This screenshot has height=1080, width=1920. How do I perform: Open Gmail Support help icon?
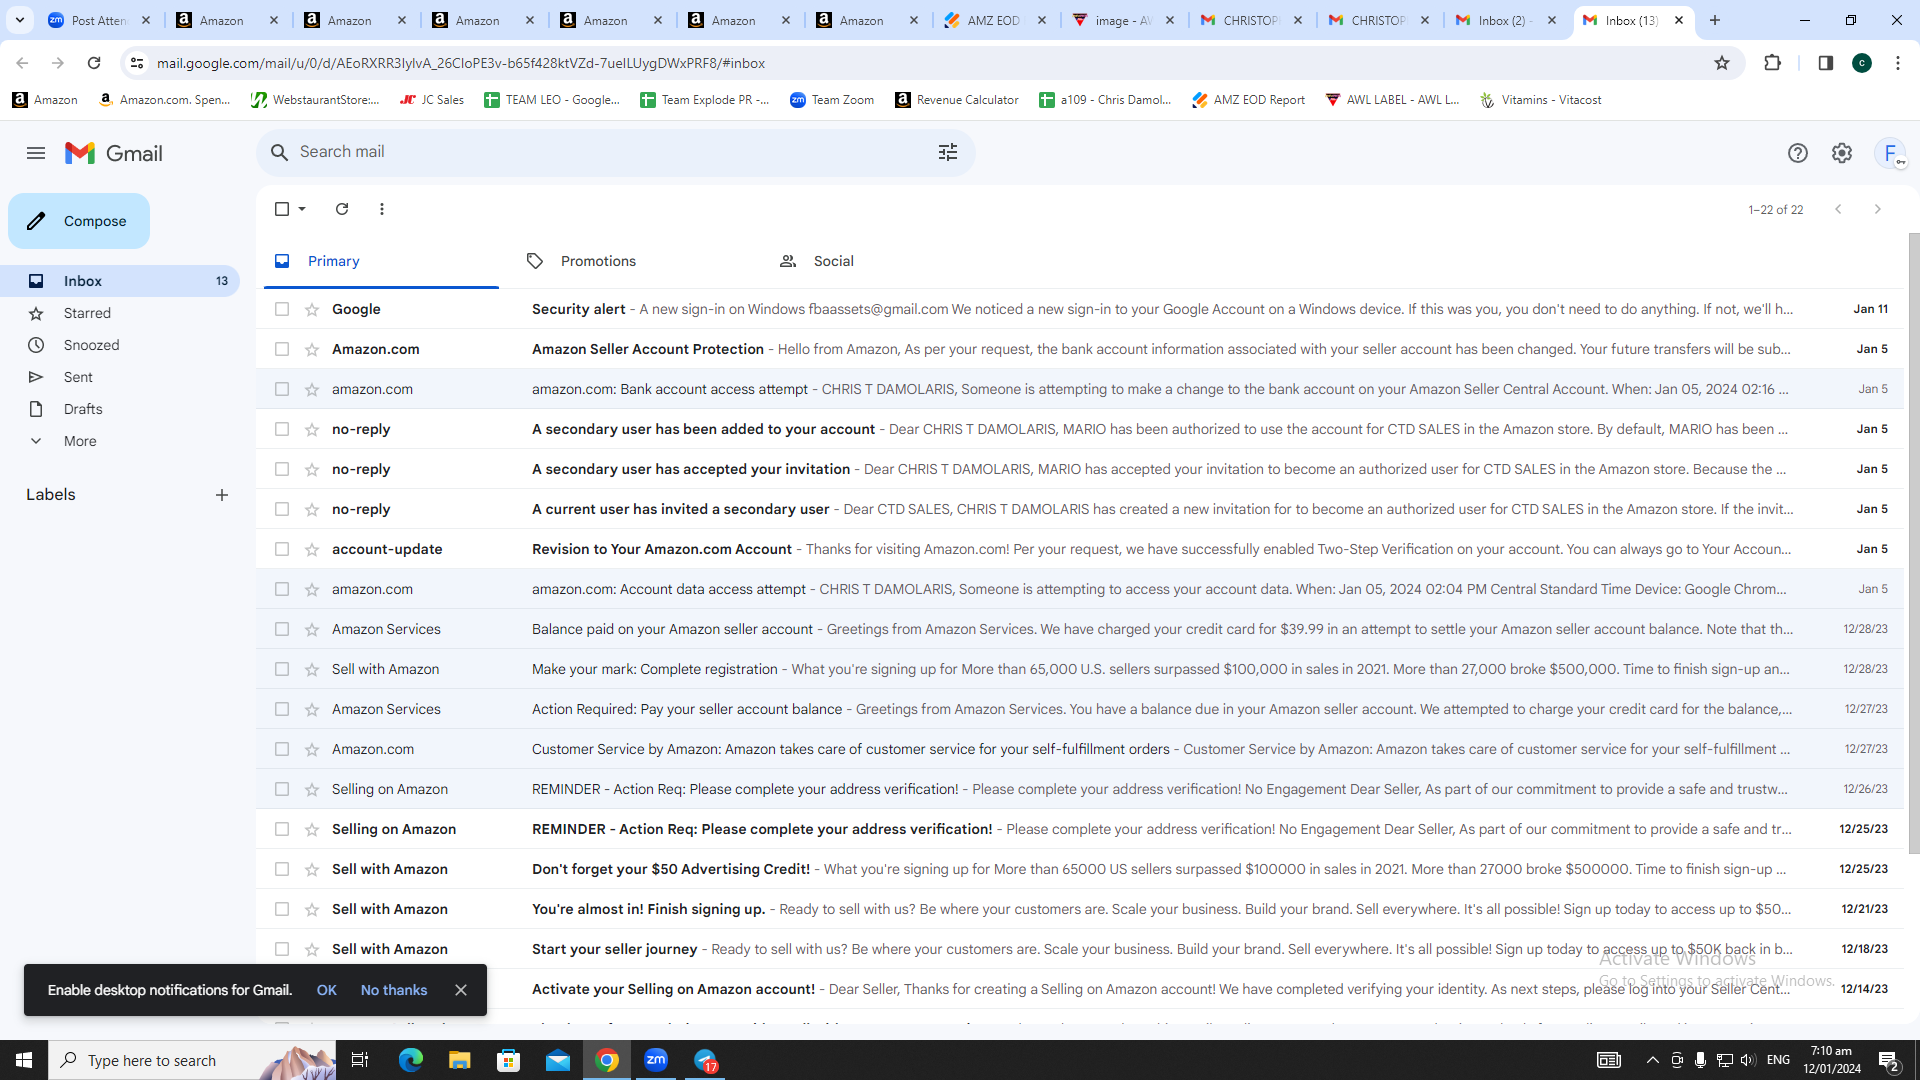[x=1797, y=153]
